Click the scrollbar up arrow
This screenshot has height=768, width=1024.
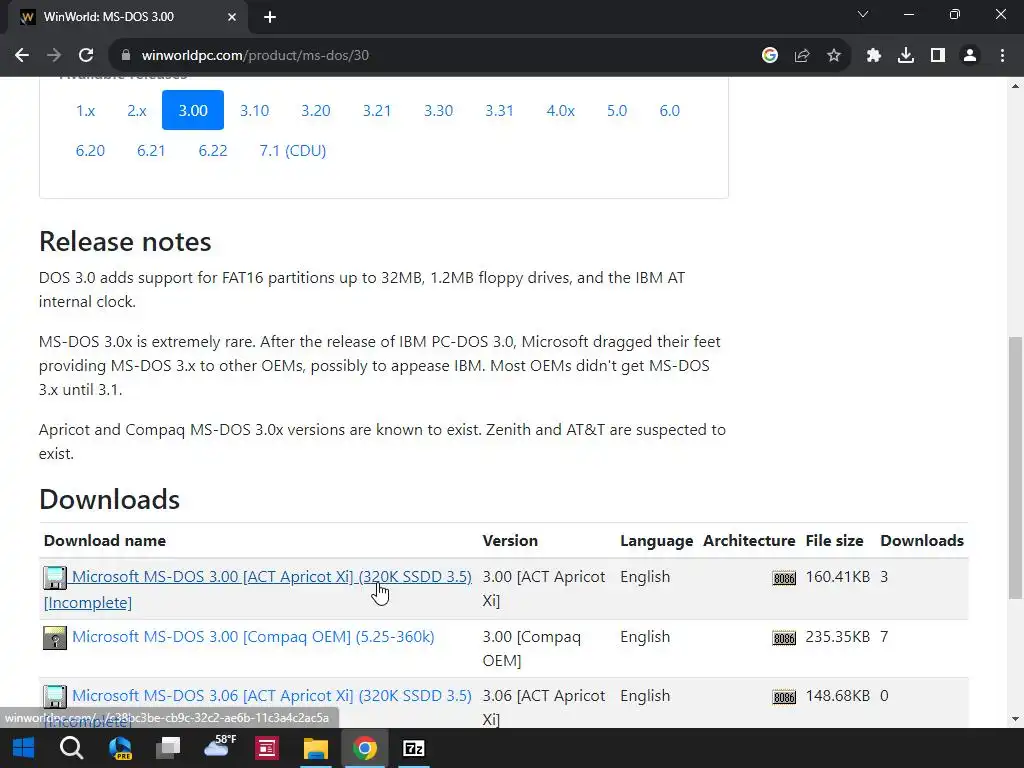(x=1015, y=86)
